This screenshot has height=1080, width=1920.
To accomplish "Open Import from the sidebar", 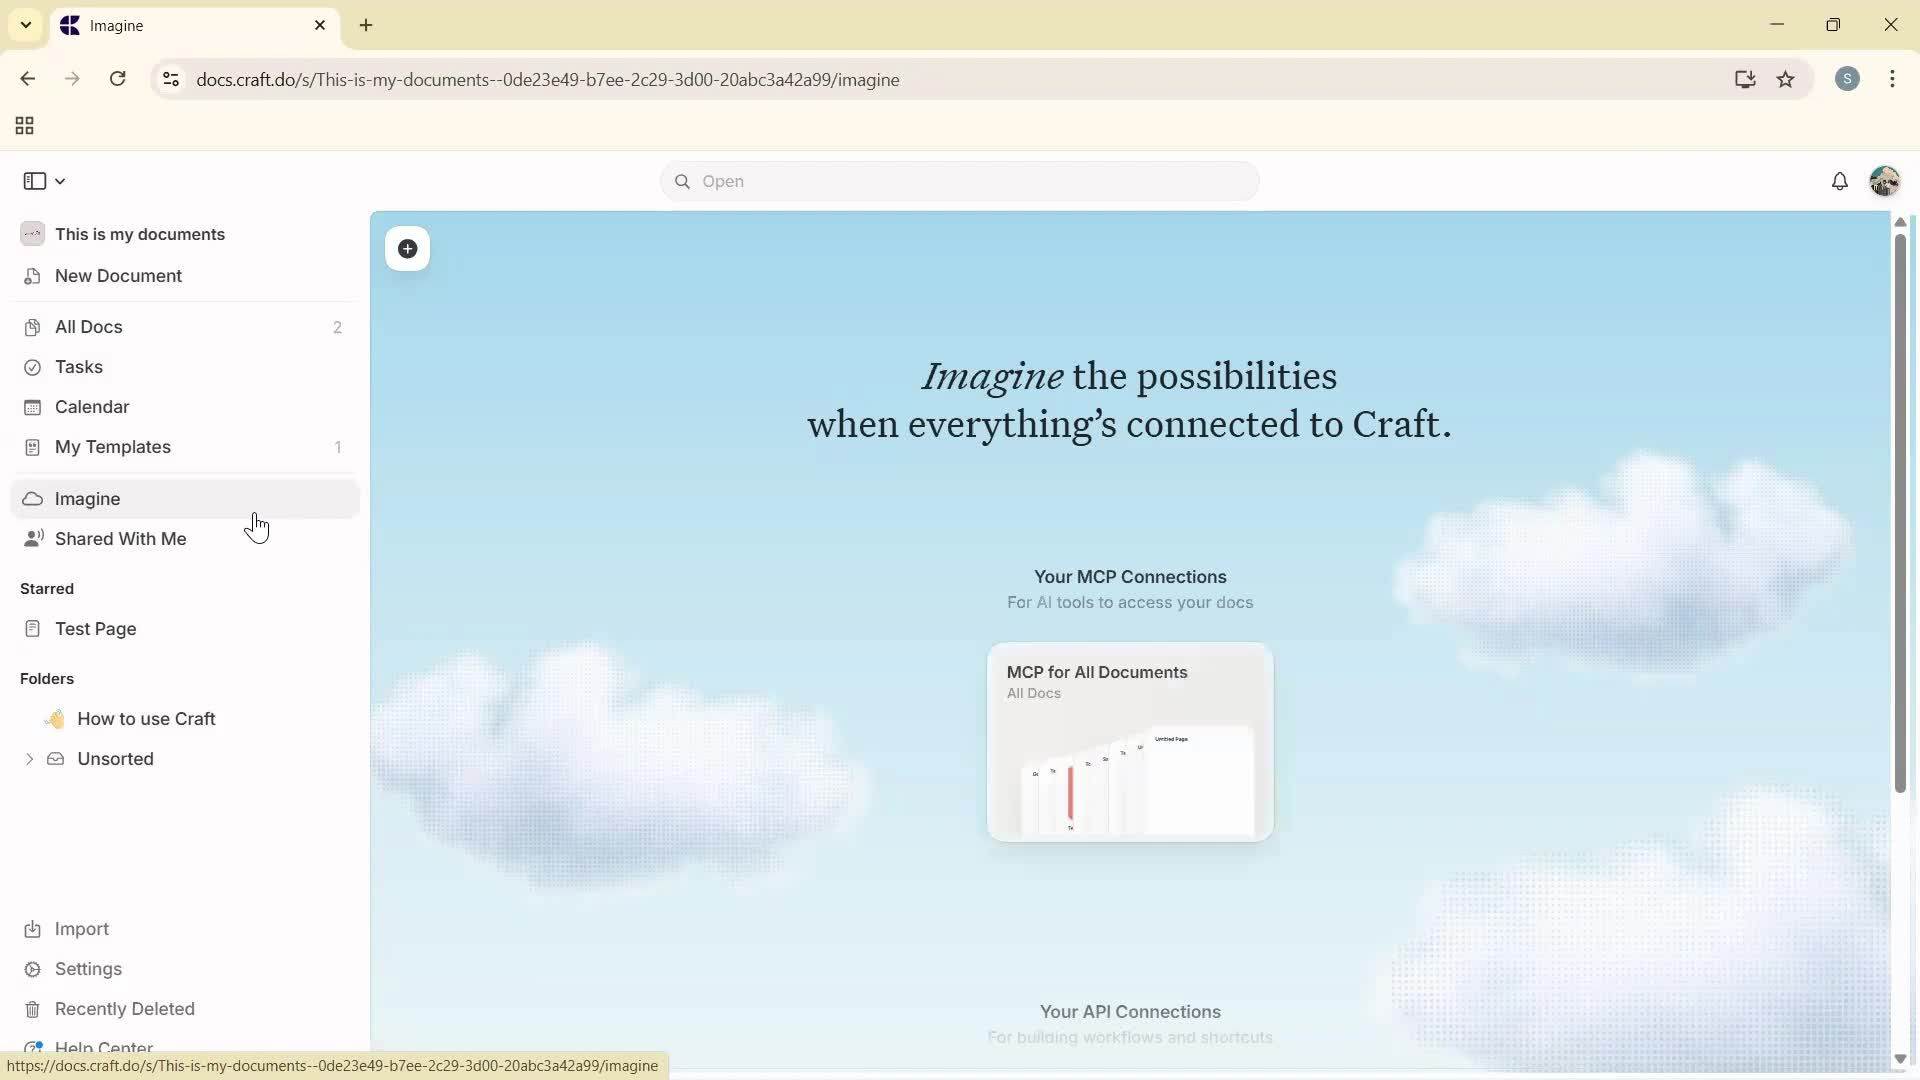I will pyautogui.click(x=79, y=929).
